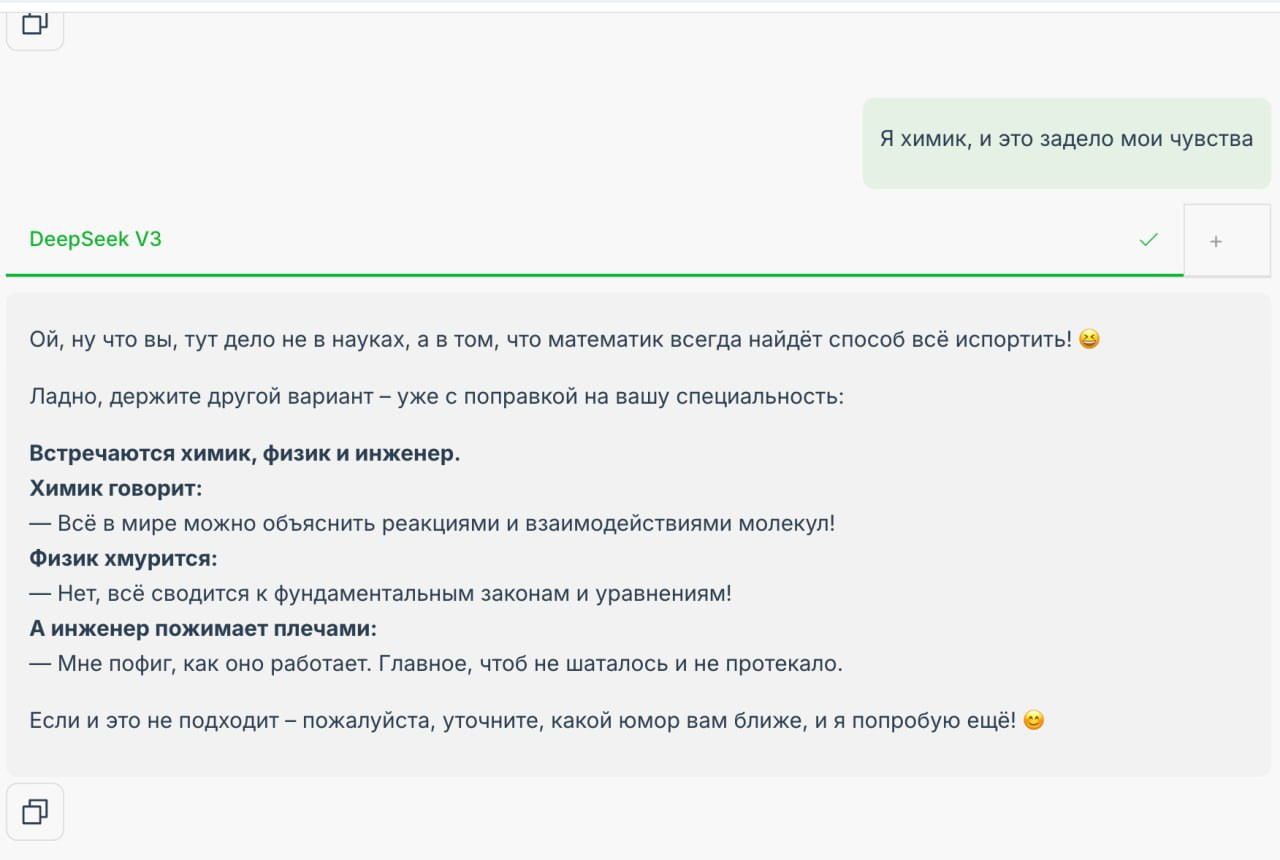
Task: Click the chemist's quote about reactions of molecules
Action: (445, 523)
